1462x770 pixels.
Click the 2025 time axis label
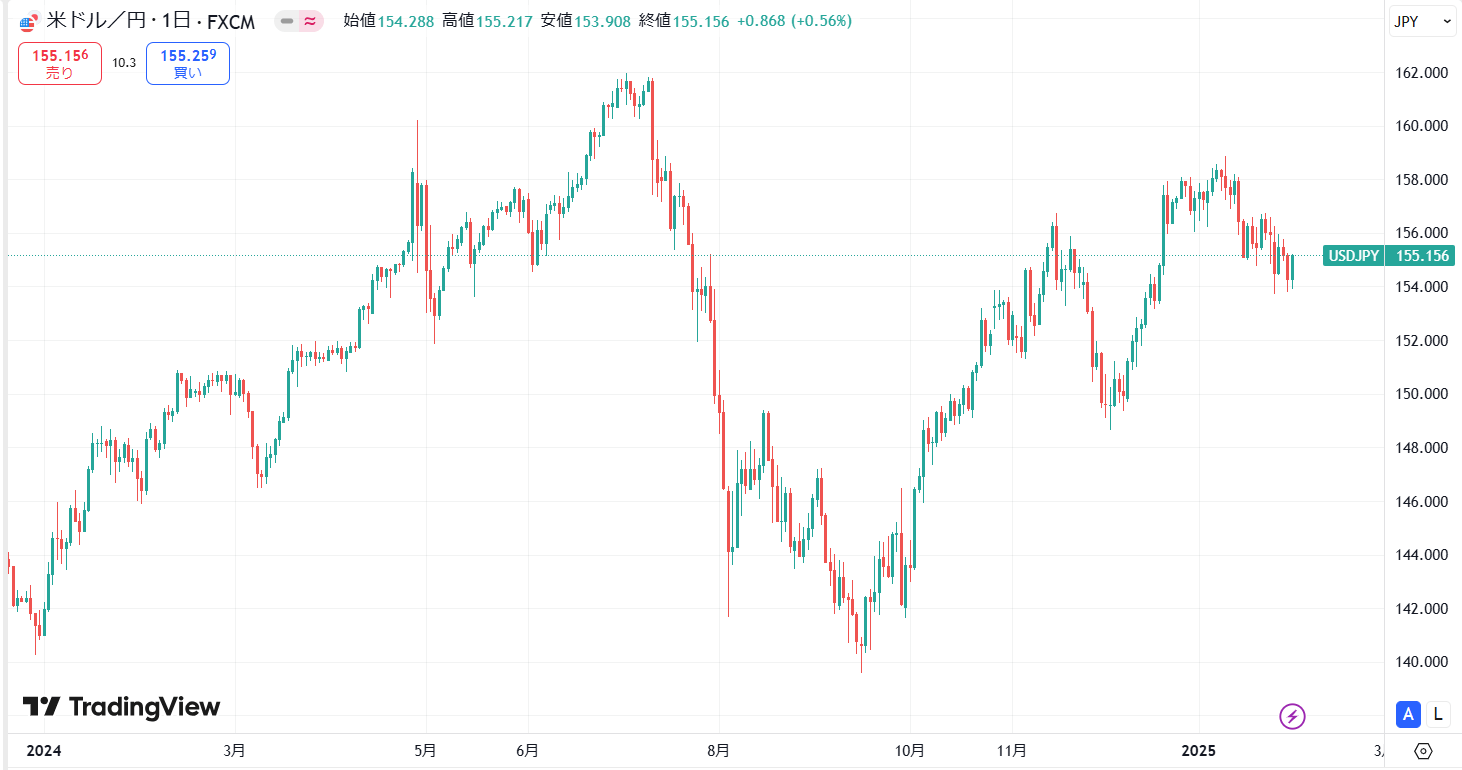1197,750
